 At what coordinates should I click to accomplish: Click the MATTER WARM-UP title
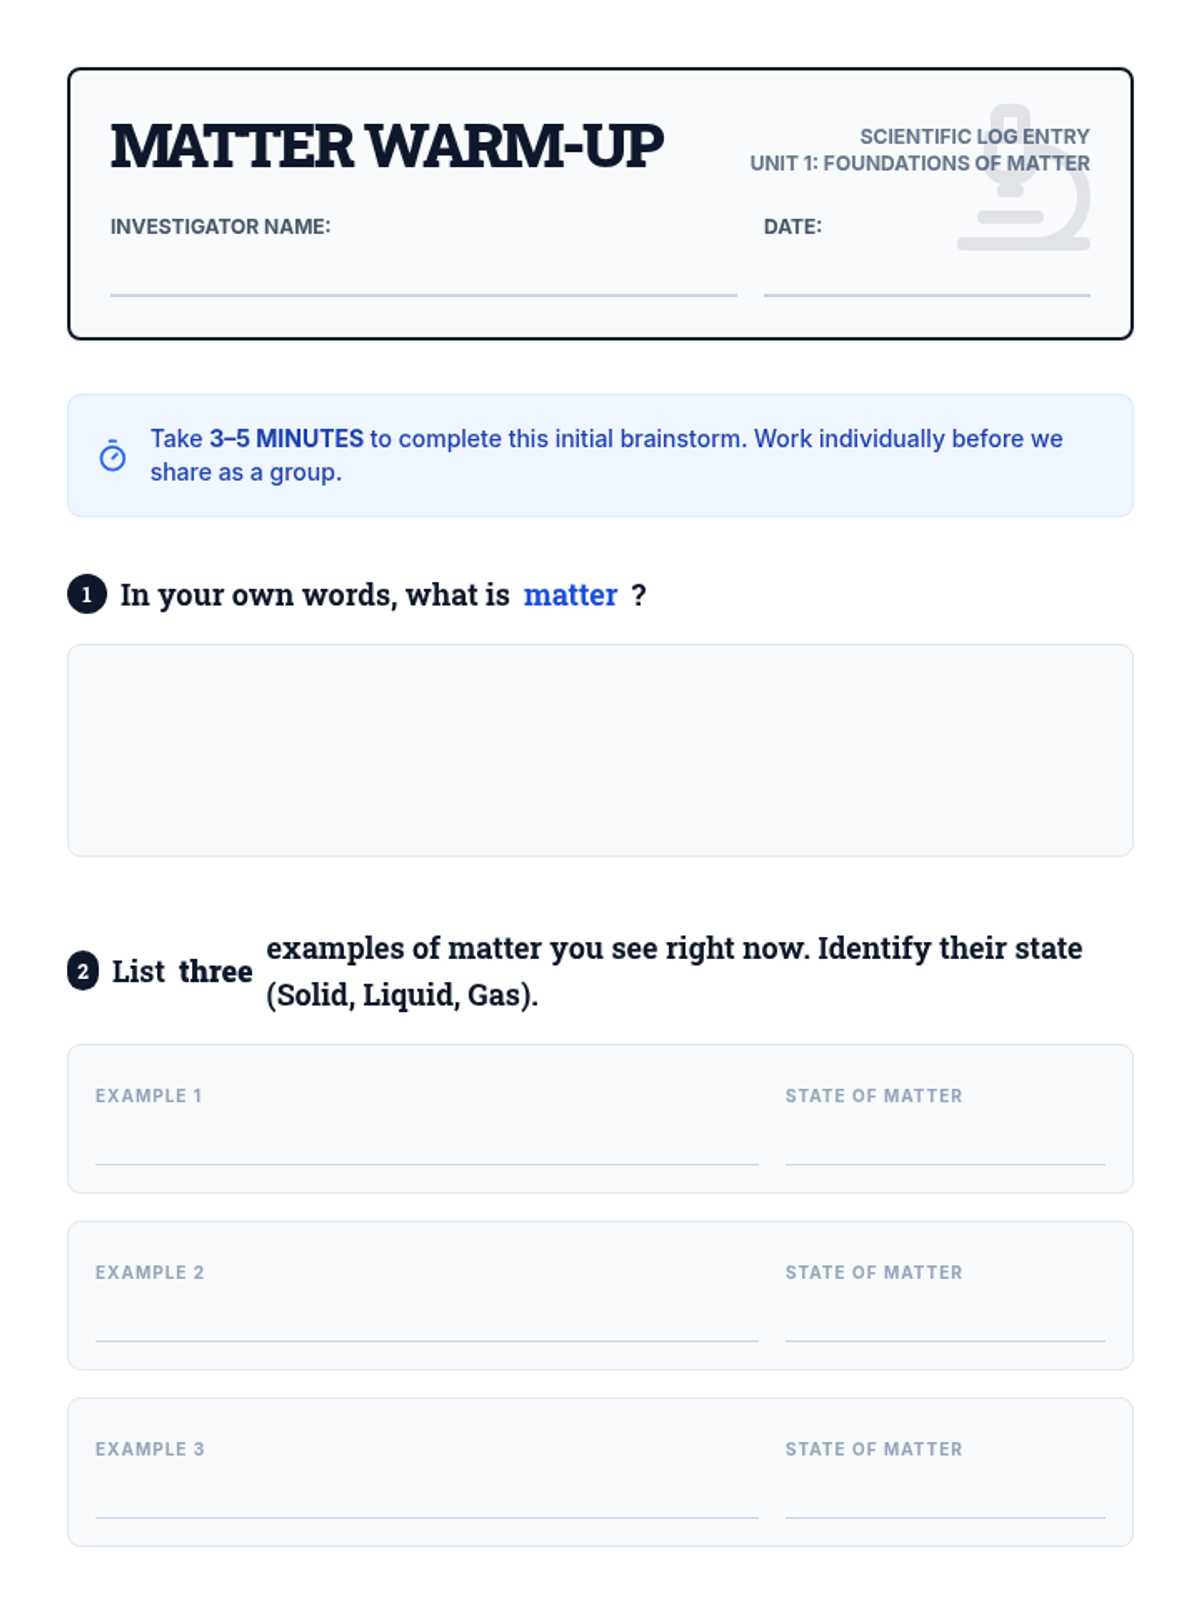(x=386, y=147)
